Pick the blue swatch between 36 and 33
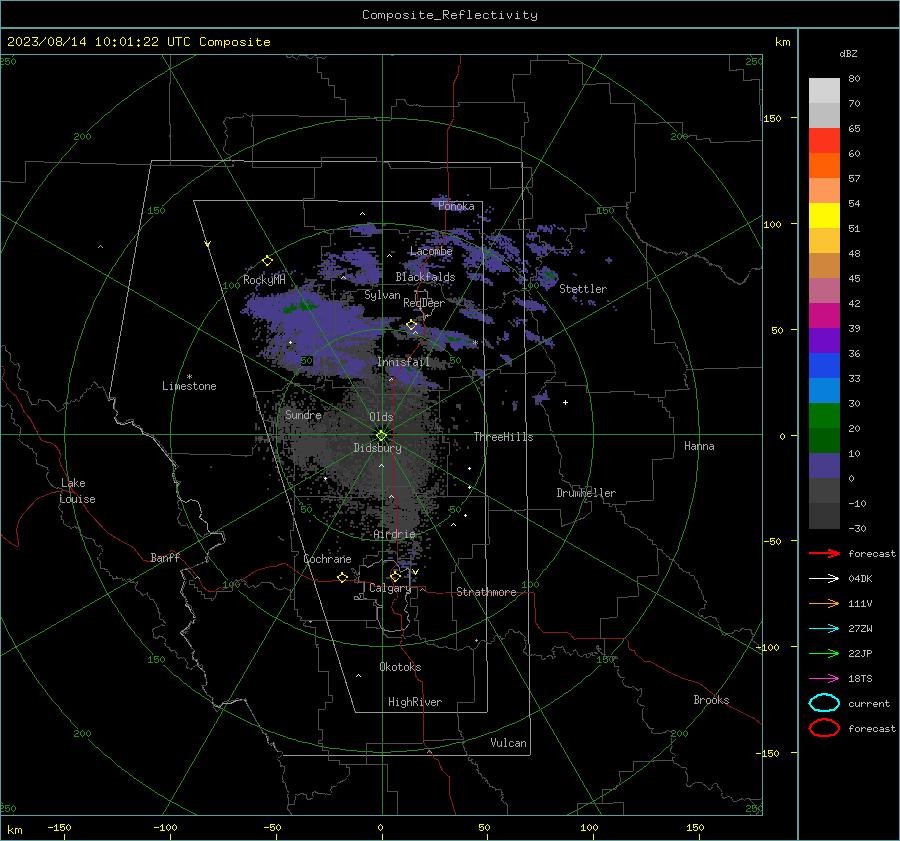900x841 pixels. tap(824, 365)
